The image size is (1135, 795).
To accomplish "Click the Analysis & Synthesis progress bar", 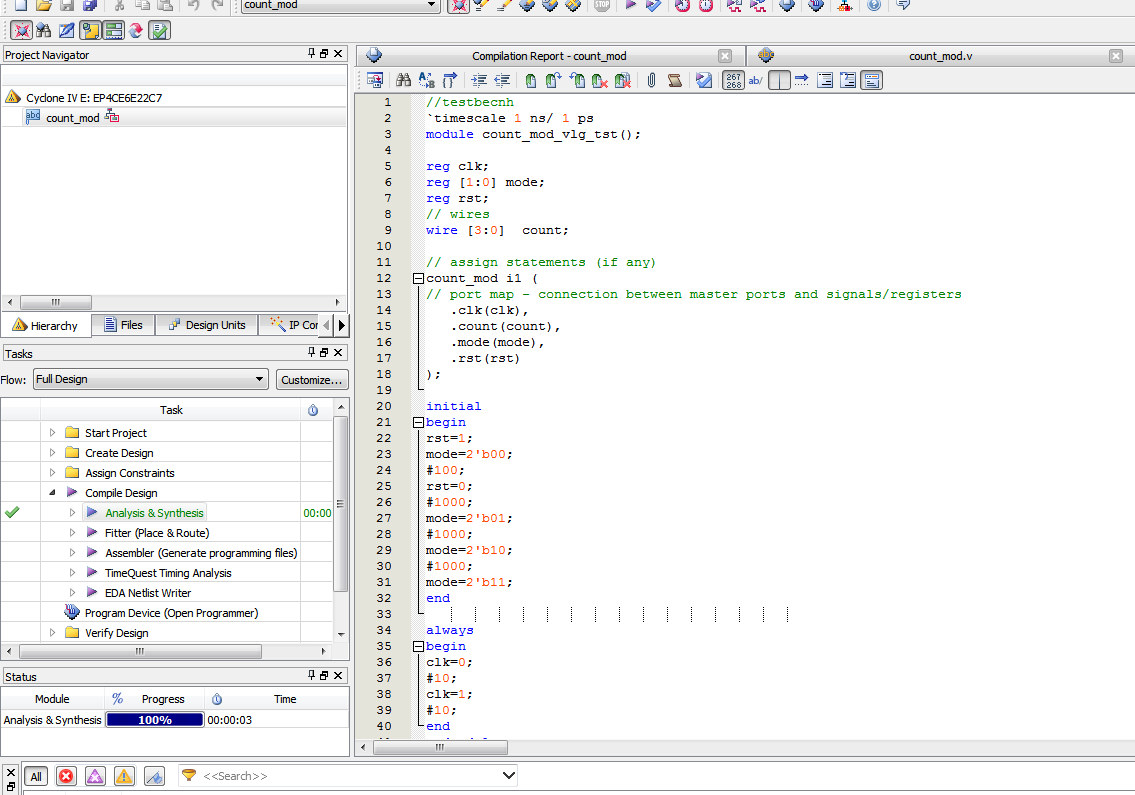I will (x=155, y=720).
